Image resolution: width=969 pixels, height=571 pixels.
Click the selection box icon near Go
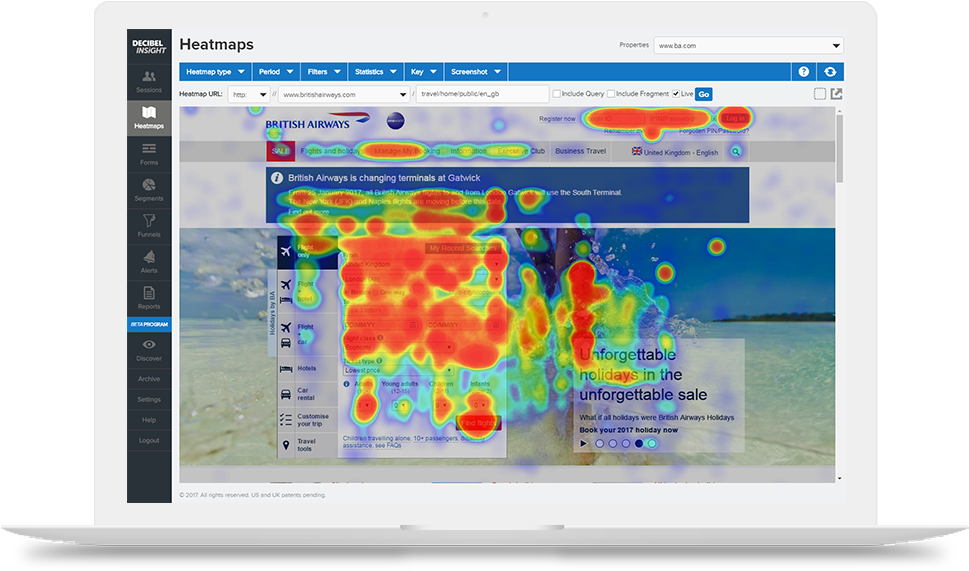819,94
